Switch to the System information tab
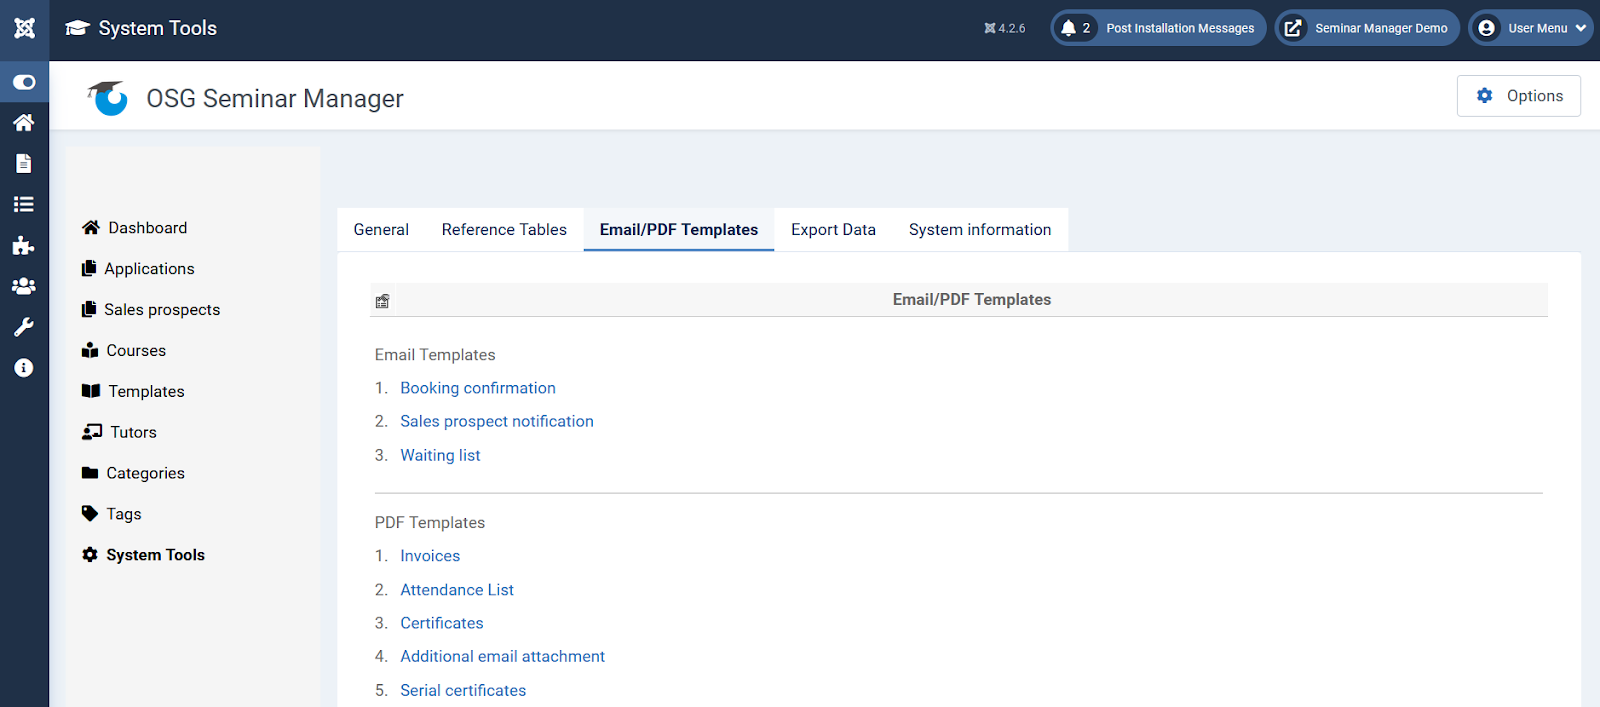Viewport: 1600px width, 707px height. (x=980, y=230)
